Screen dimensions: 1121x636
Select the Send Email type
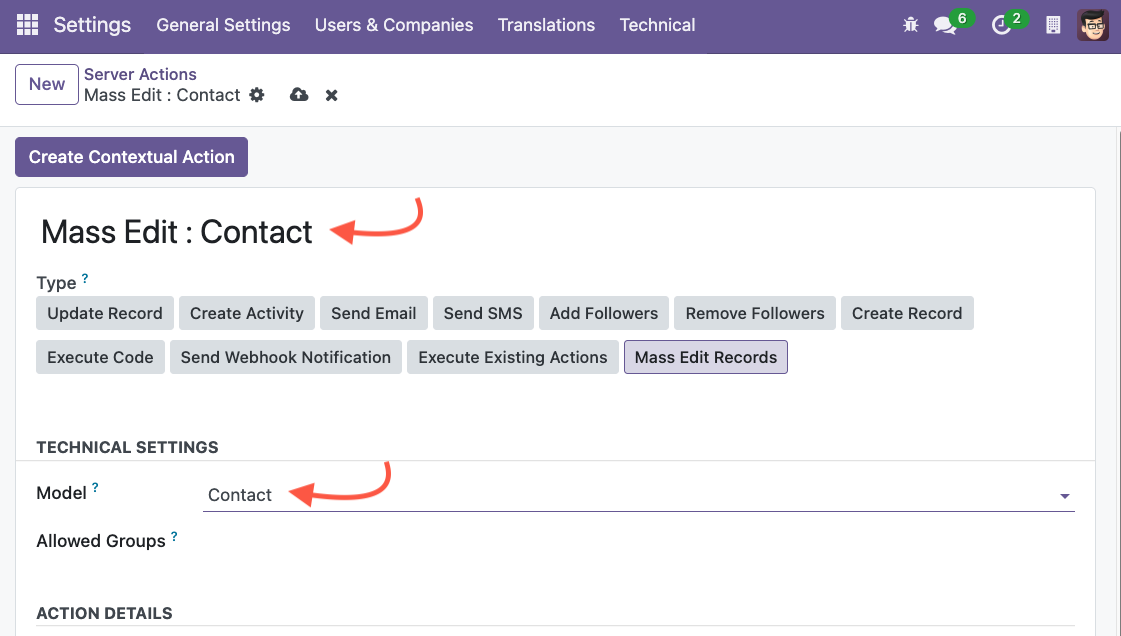coord(374,313)
